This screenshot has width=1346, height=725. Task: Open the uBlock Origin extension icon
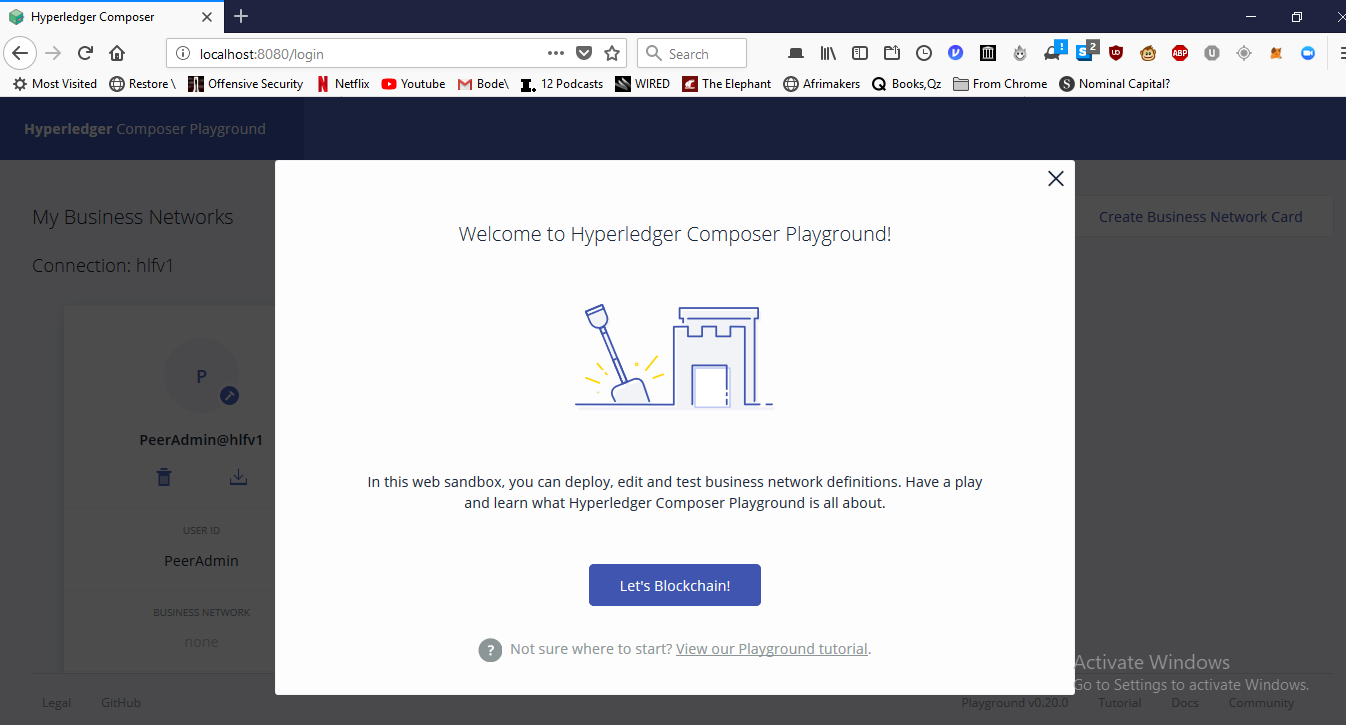[1116, 52]
